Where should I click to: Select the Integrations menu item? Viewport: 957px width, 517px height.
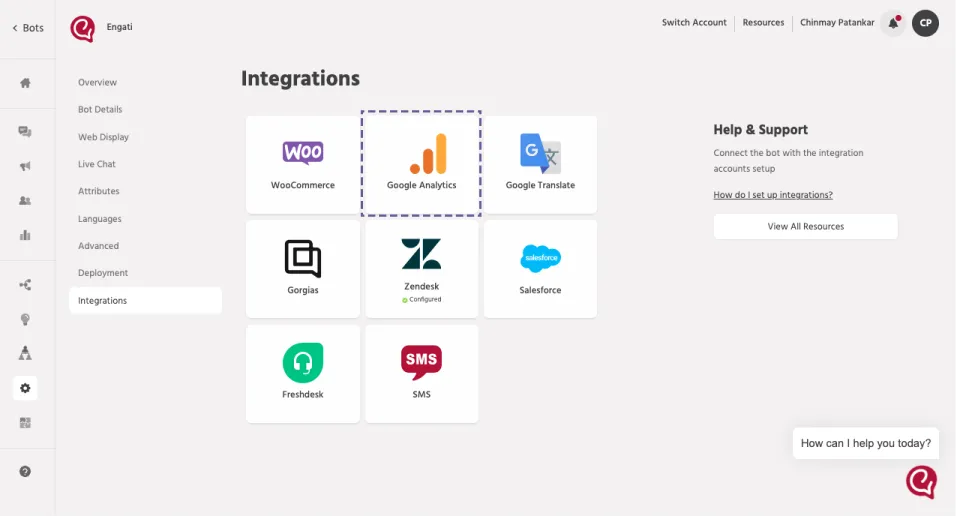(145, 300)
